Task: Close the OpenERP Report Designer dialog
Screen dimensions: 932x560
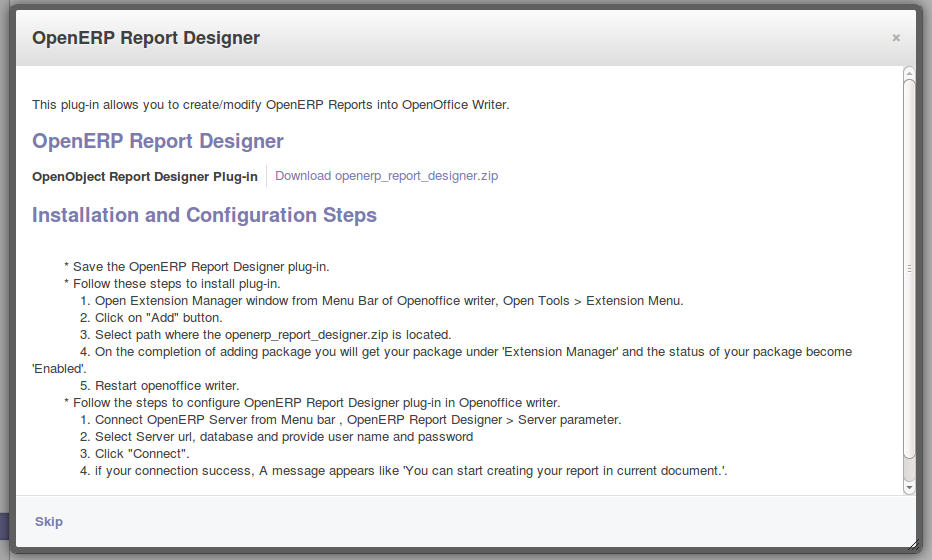Action: click(x=895, y=38)
